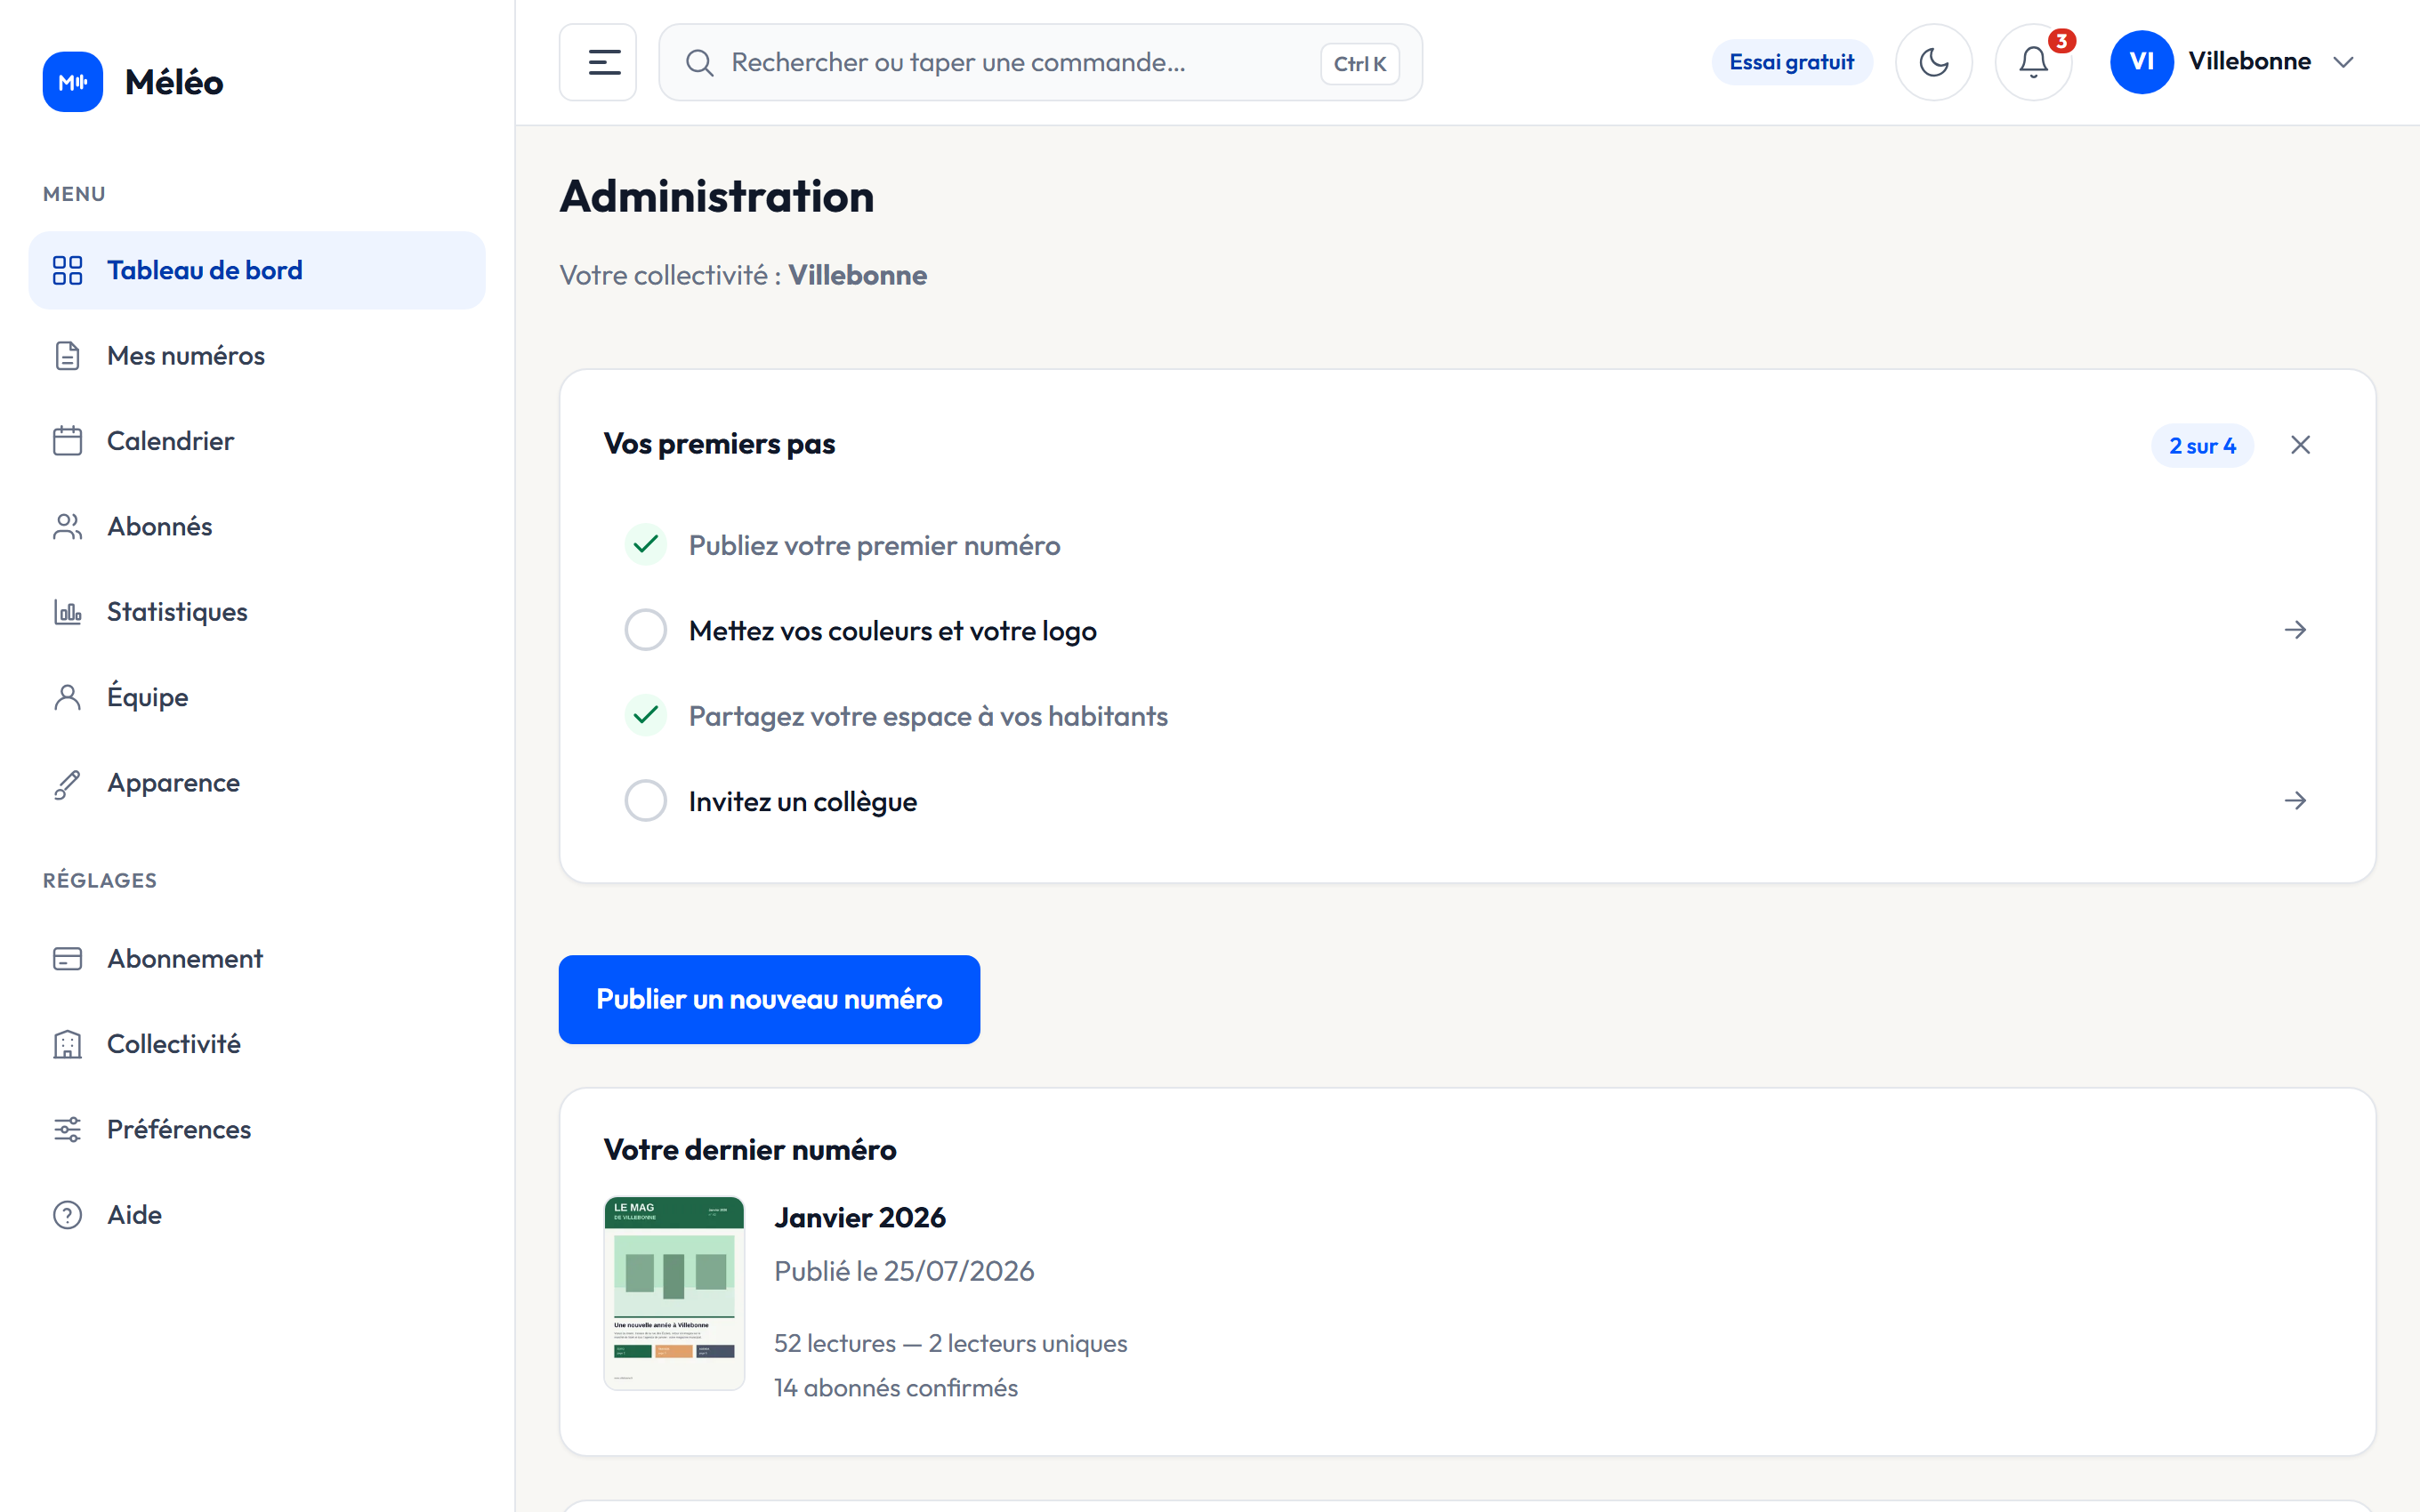
Task: Open notifications via the bell icon
Action: click(2032, 62)
